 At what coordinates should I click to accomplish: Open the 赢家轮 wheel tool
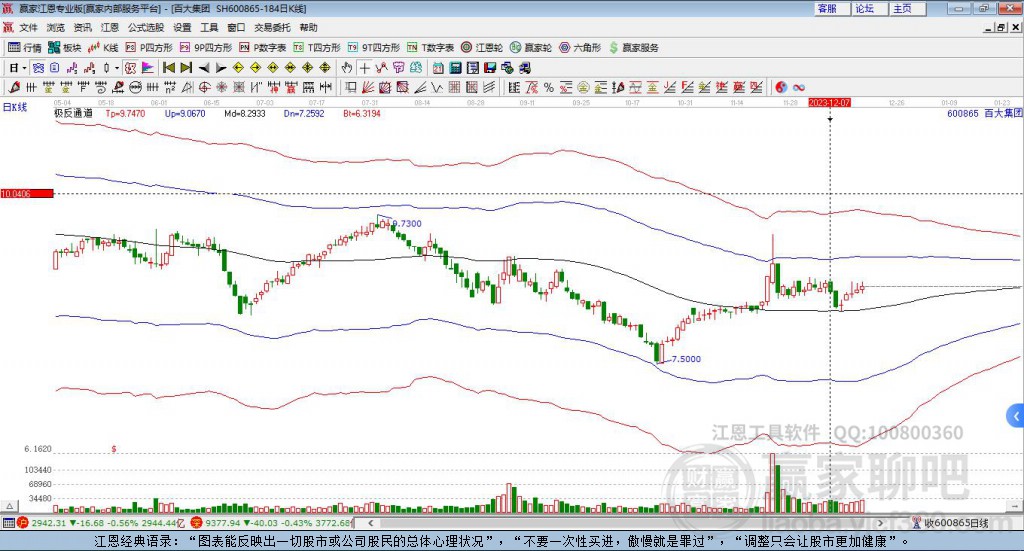pos(531,48)
